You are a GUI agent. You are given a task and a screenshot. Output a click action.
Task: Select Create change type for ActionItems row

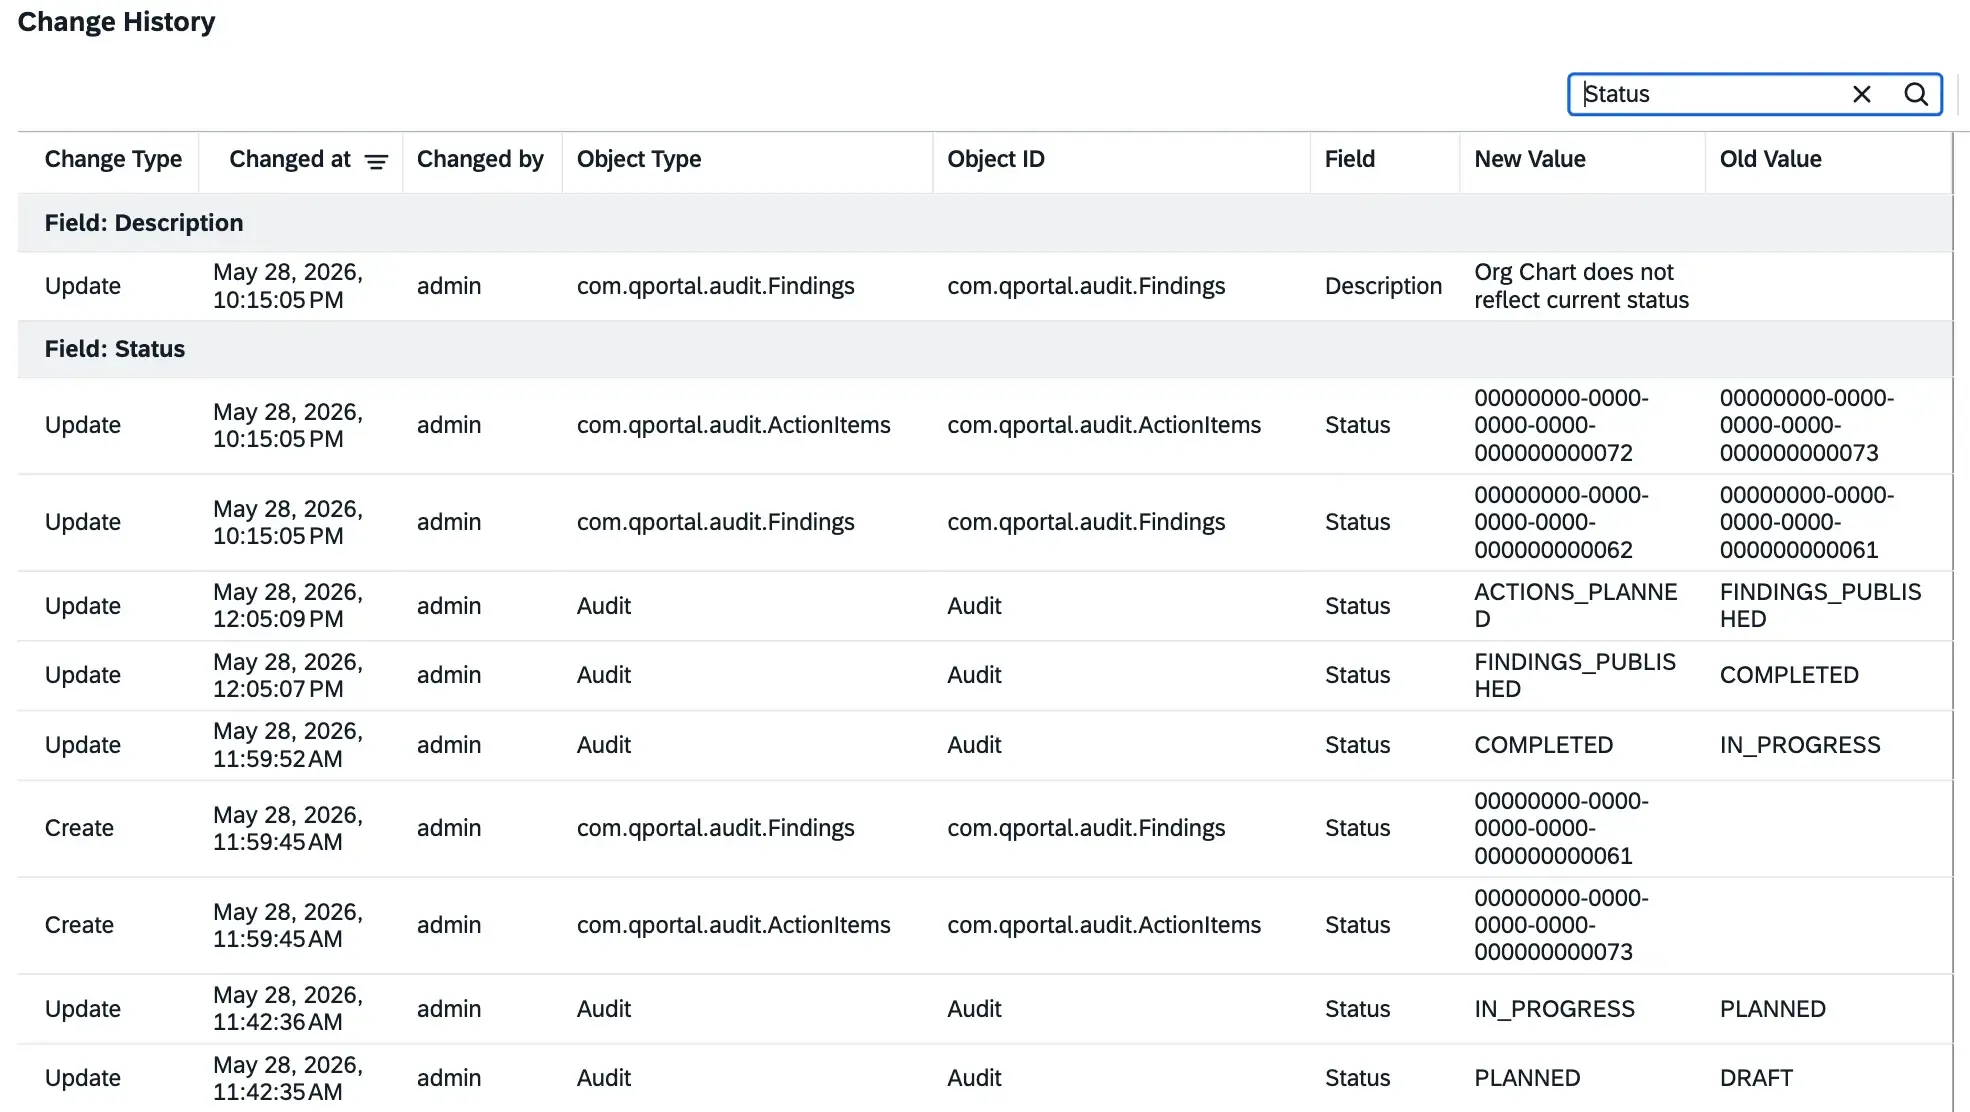79,925
